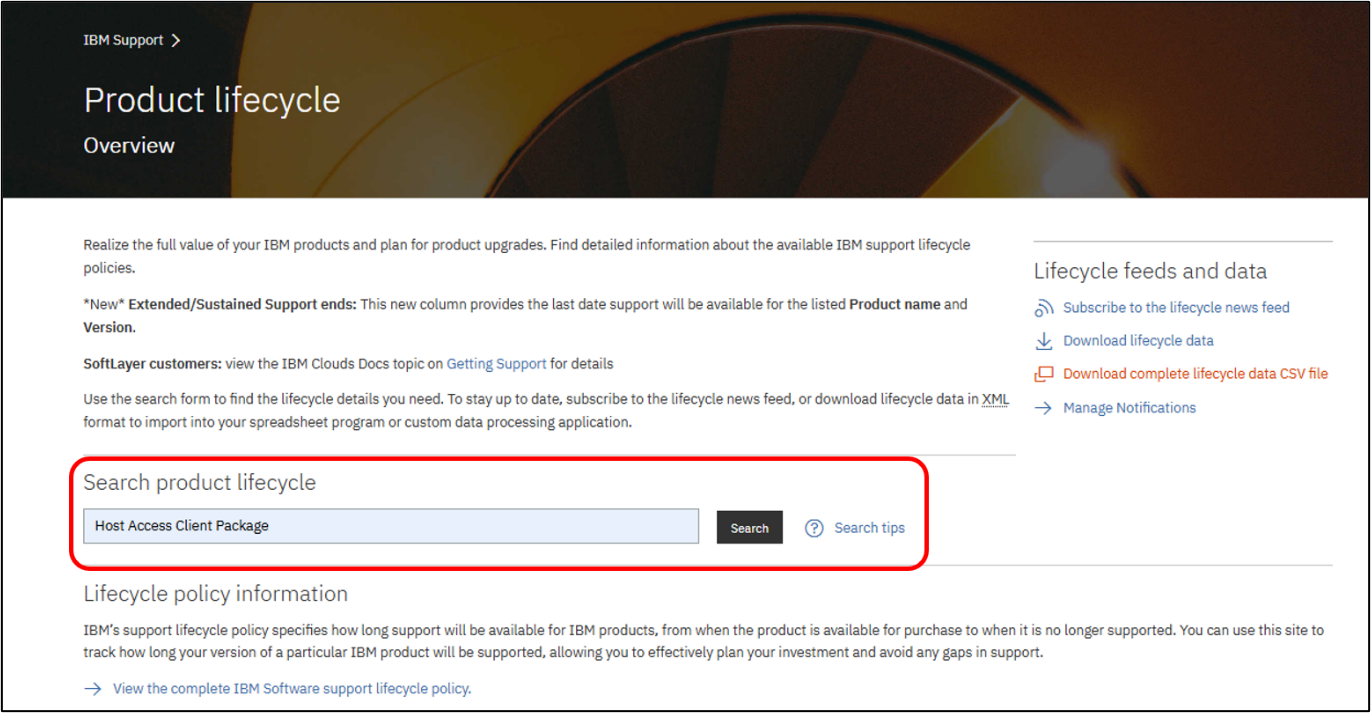
Task: Click the CSV file launch icon
Action: (1044, 374)
